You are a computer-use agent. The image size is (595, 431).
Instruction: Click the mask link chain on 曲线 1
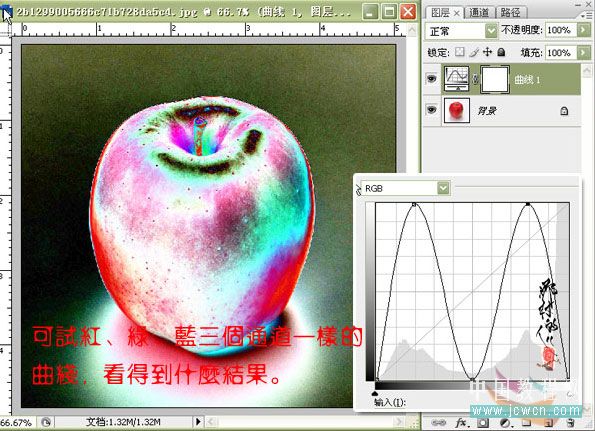(x=475, y=79)
